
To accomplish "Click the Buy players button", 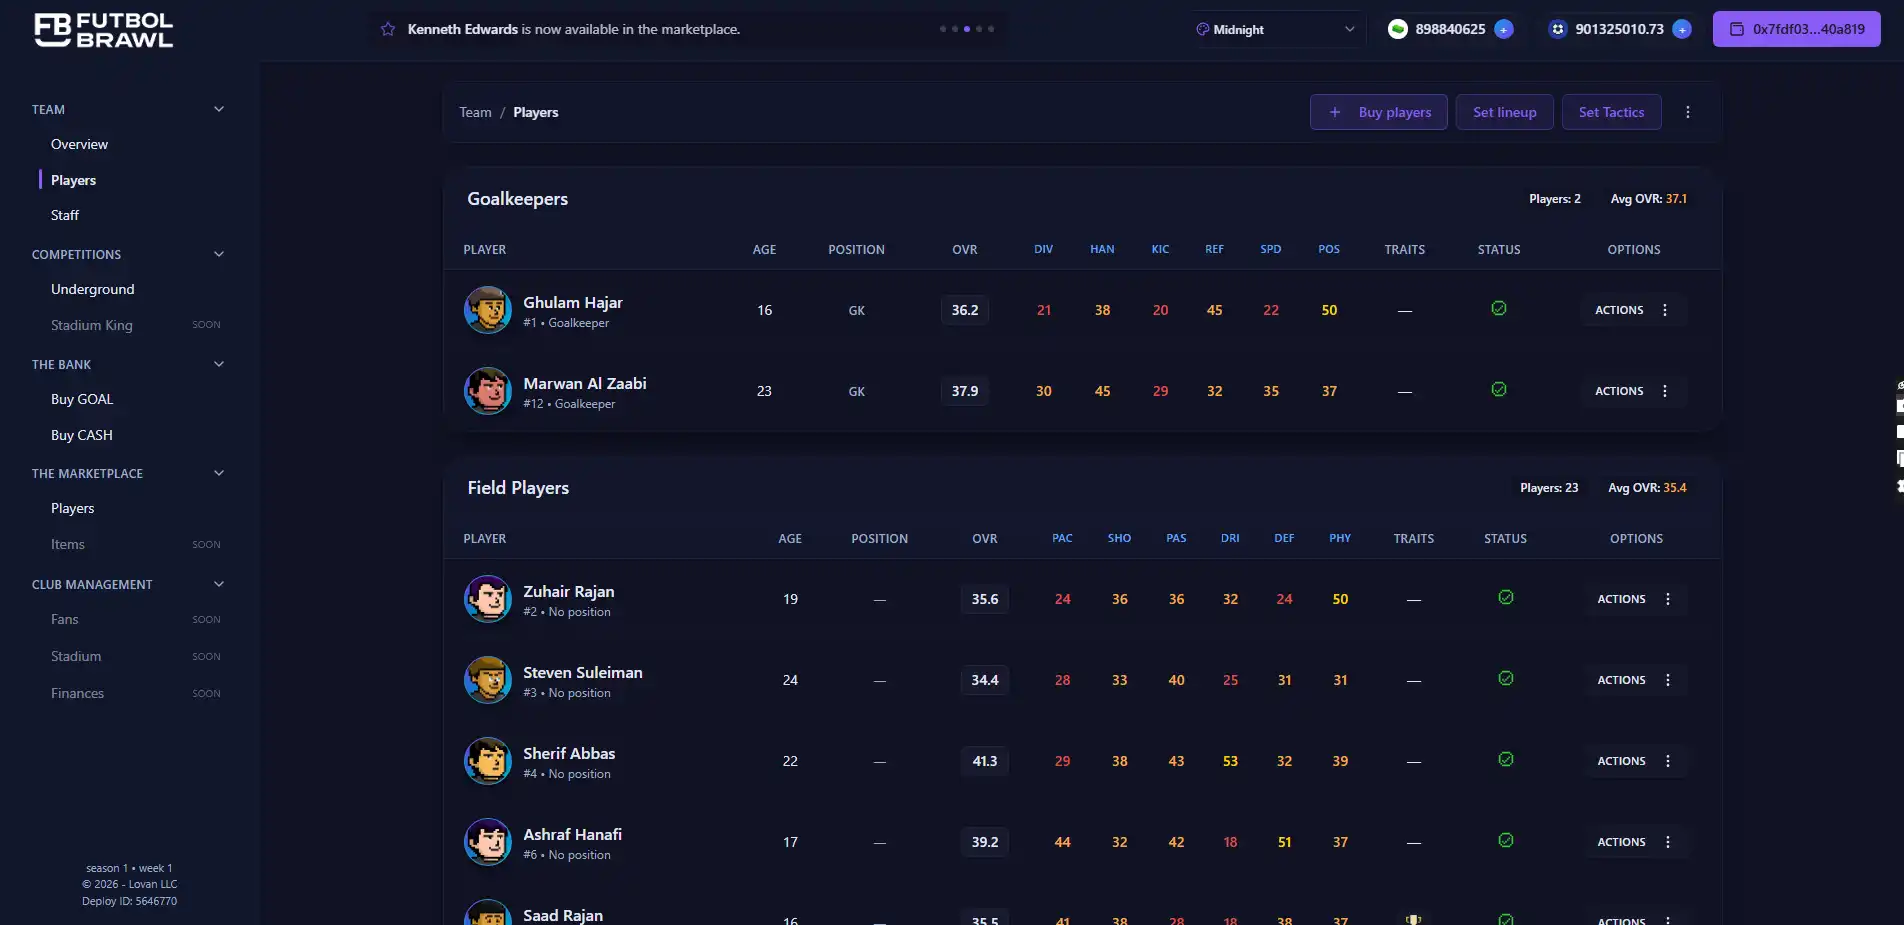I will [x=1378, y=112].
